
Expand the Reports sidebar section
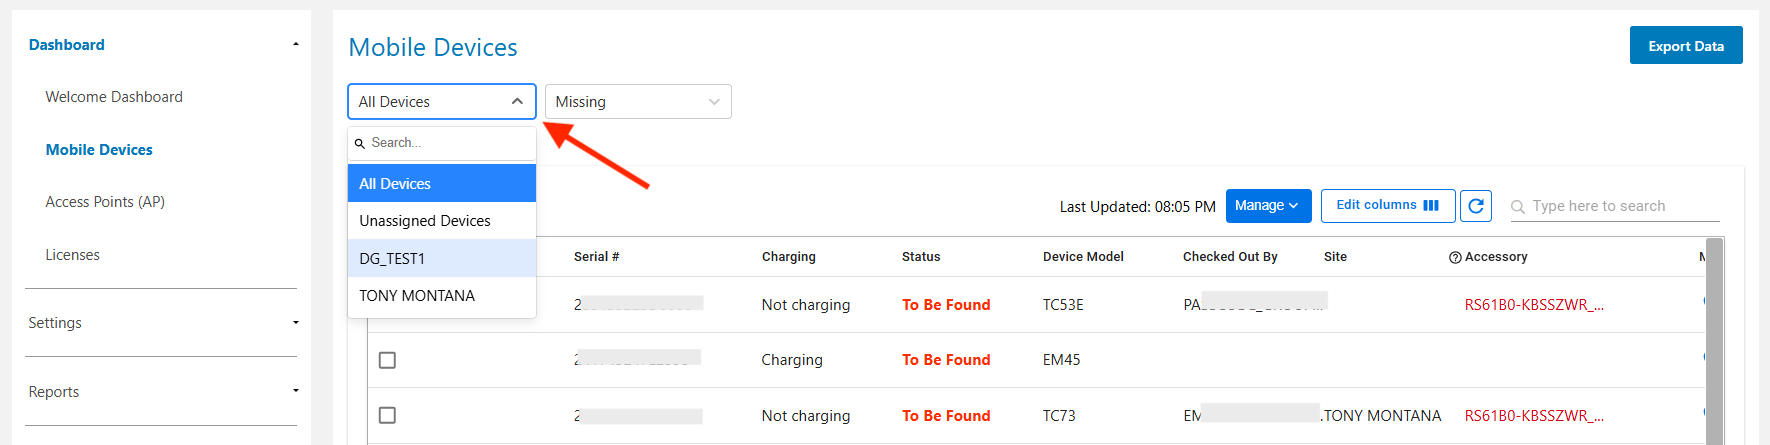point(295,391)
